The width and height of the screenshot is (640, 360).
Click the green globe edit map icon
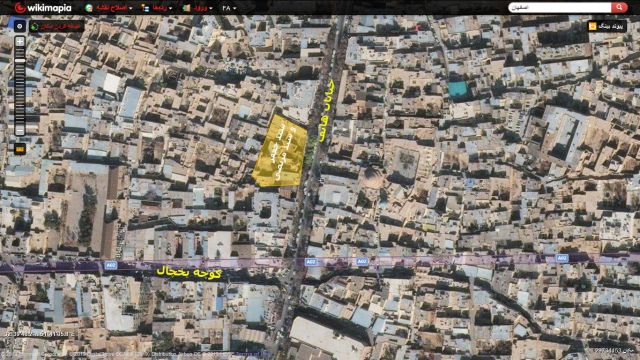pyautogui.click(x=89, y=8)
